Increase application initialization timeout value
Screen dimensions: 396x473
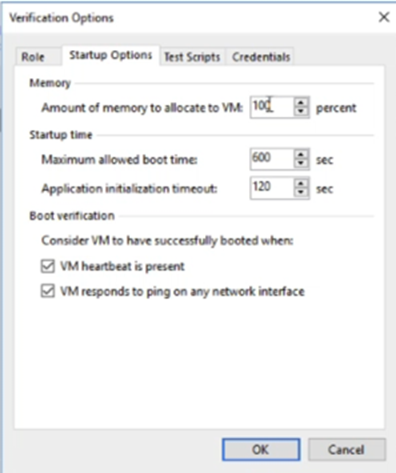301,184
